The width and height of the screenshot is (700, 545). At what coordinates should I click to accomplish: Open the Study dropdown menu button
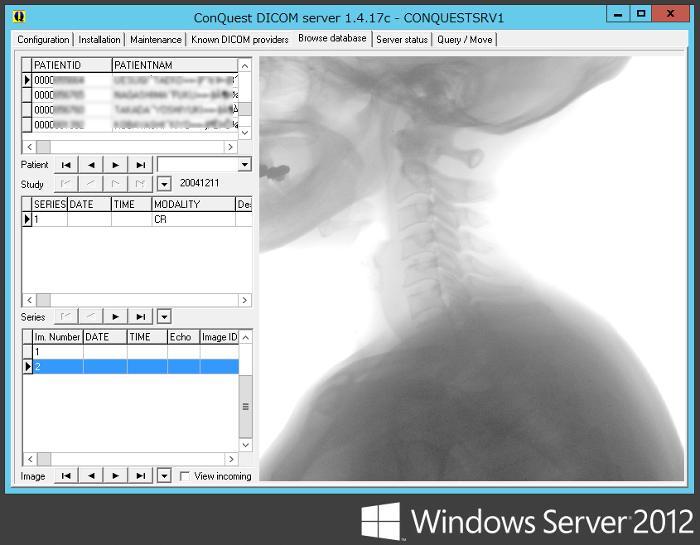coord(164,184)
